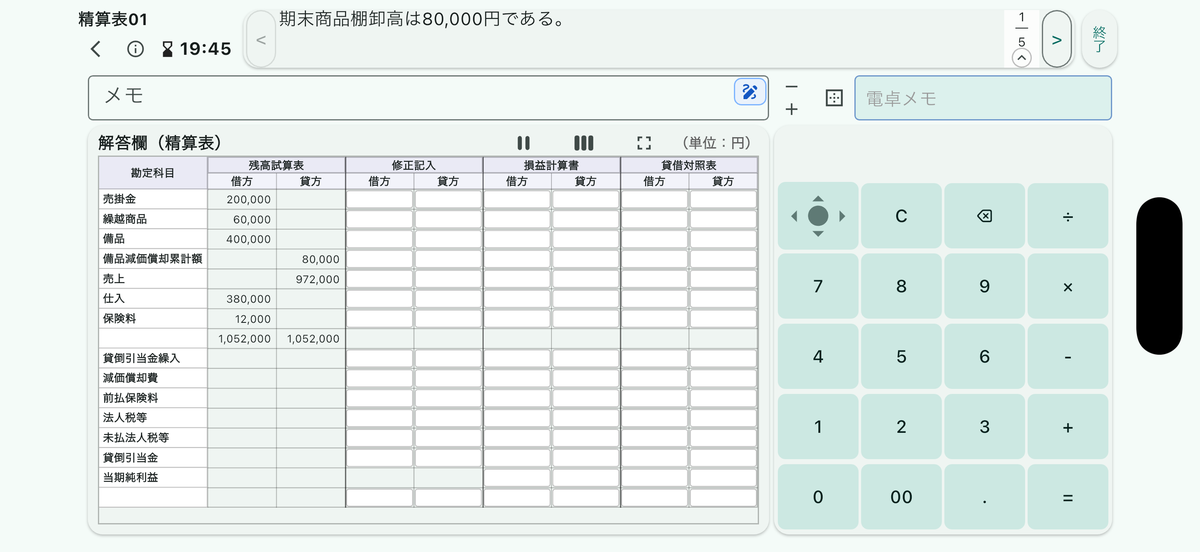Tap the calculator 7 key

pos(818,286)
